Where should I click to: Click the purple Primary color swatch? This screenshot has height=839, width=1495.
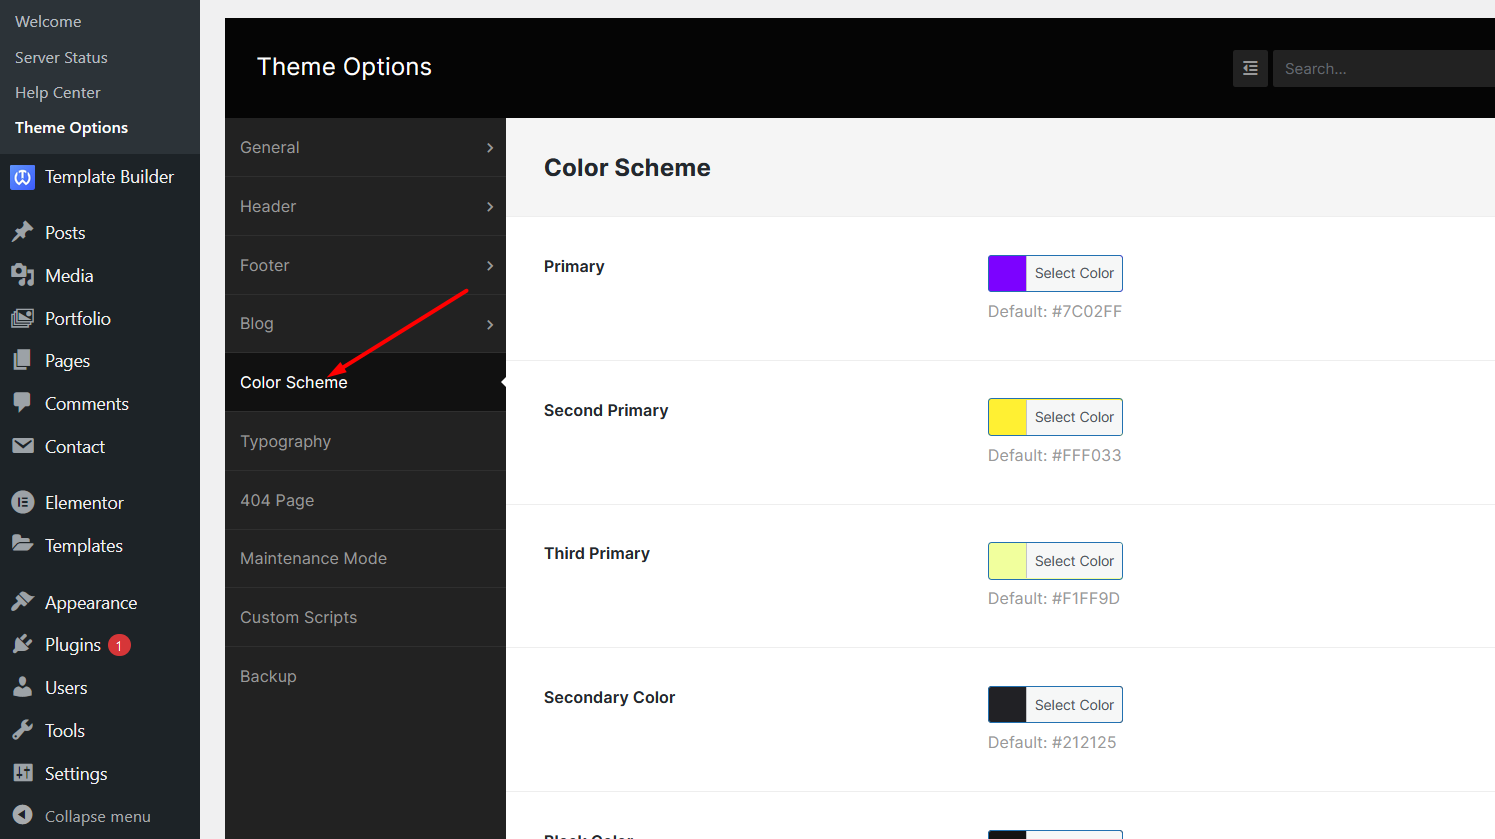pyautogui.click(x=1007, y=273)
